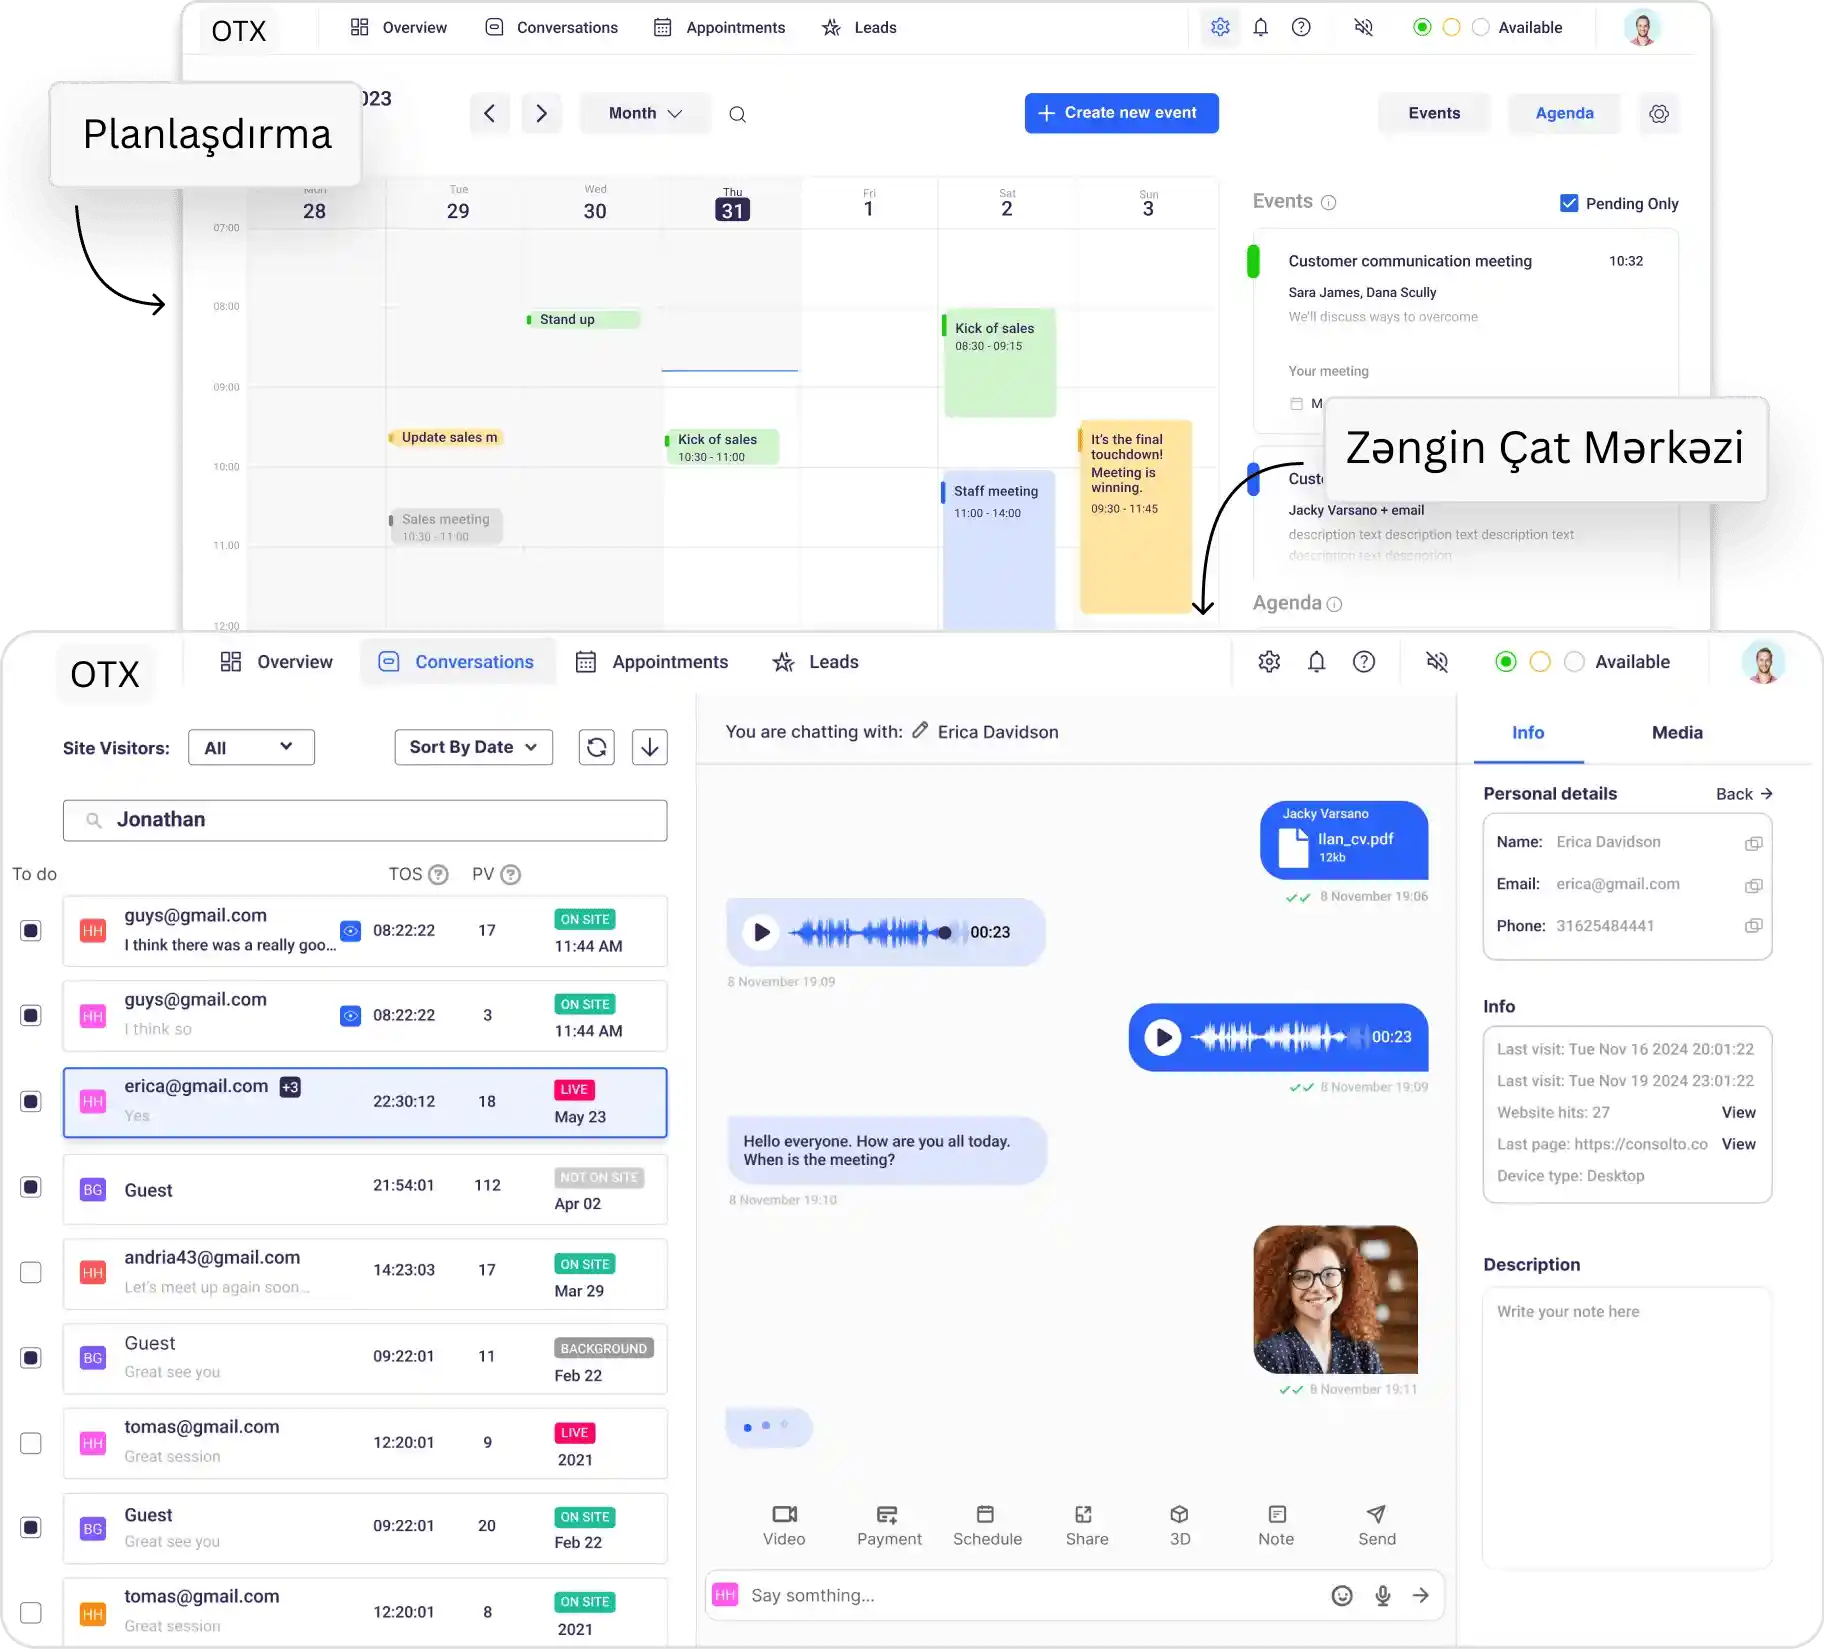Enable the Pending Only checkbox
Screen dimensions: 1824x1650
tap(1569, 203)
